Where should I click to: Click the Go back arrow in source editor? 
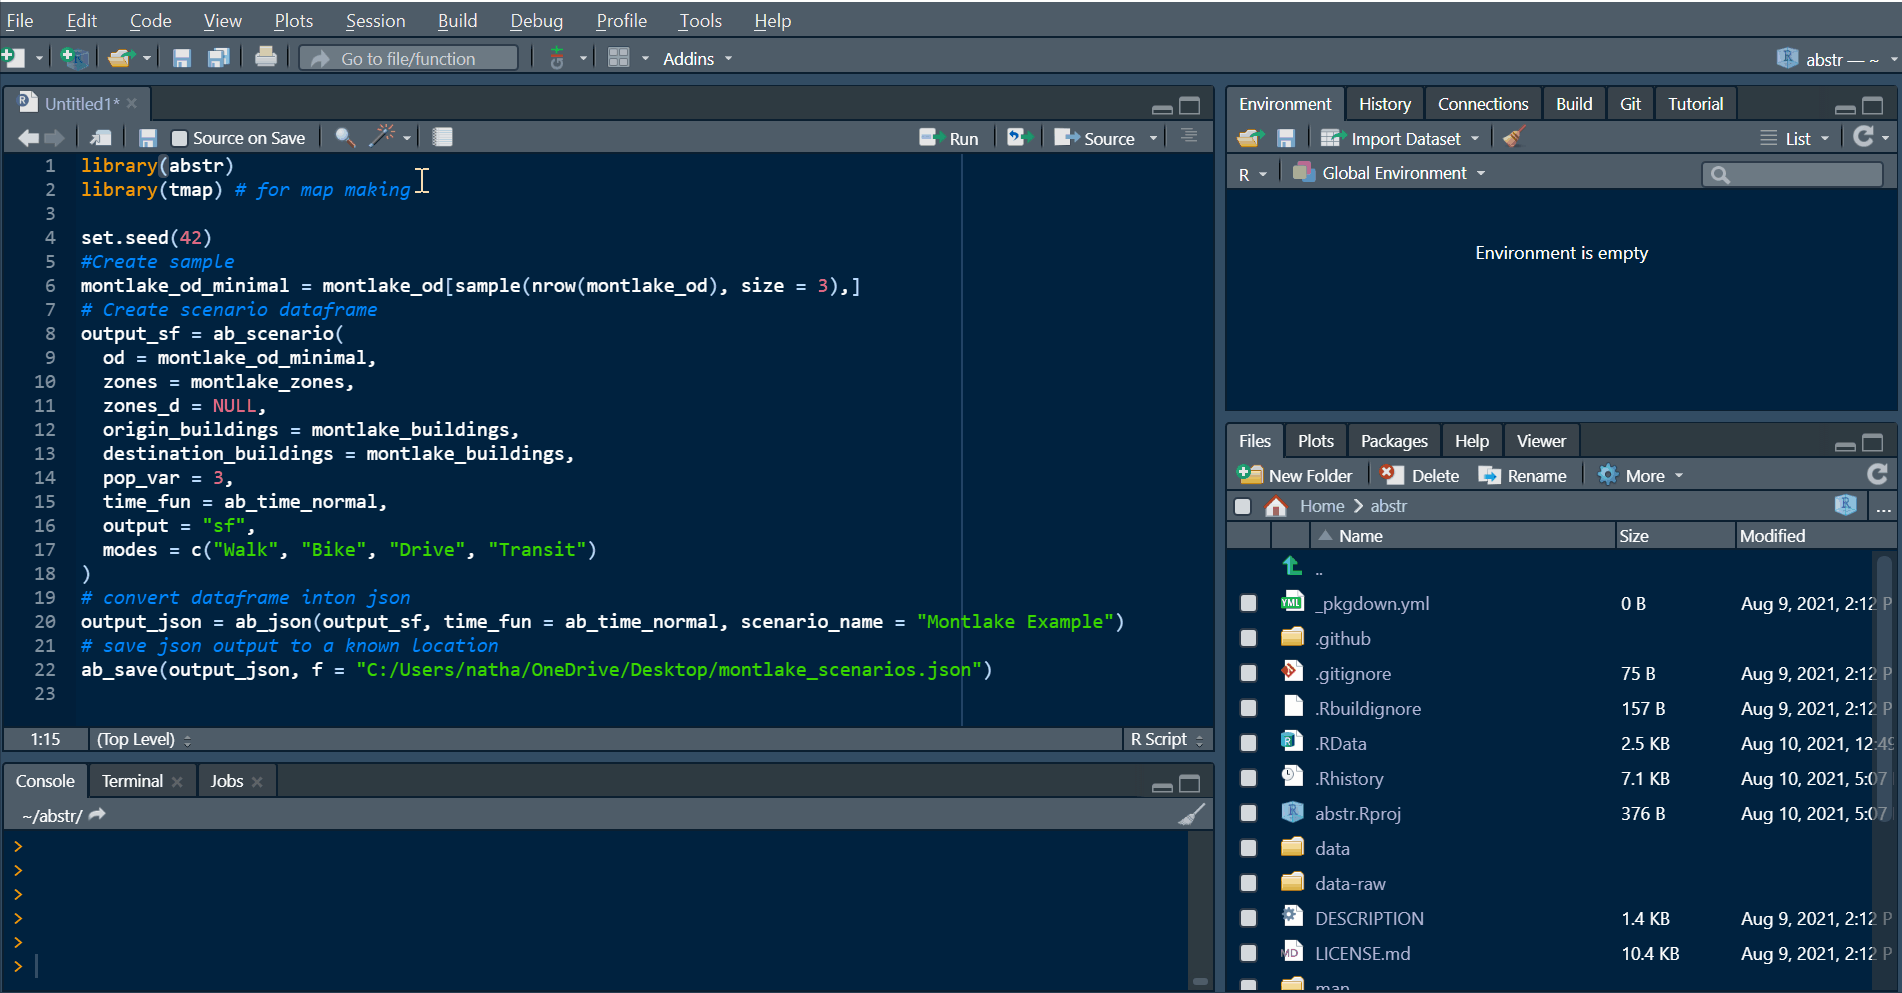[28, 137]
